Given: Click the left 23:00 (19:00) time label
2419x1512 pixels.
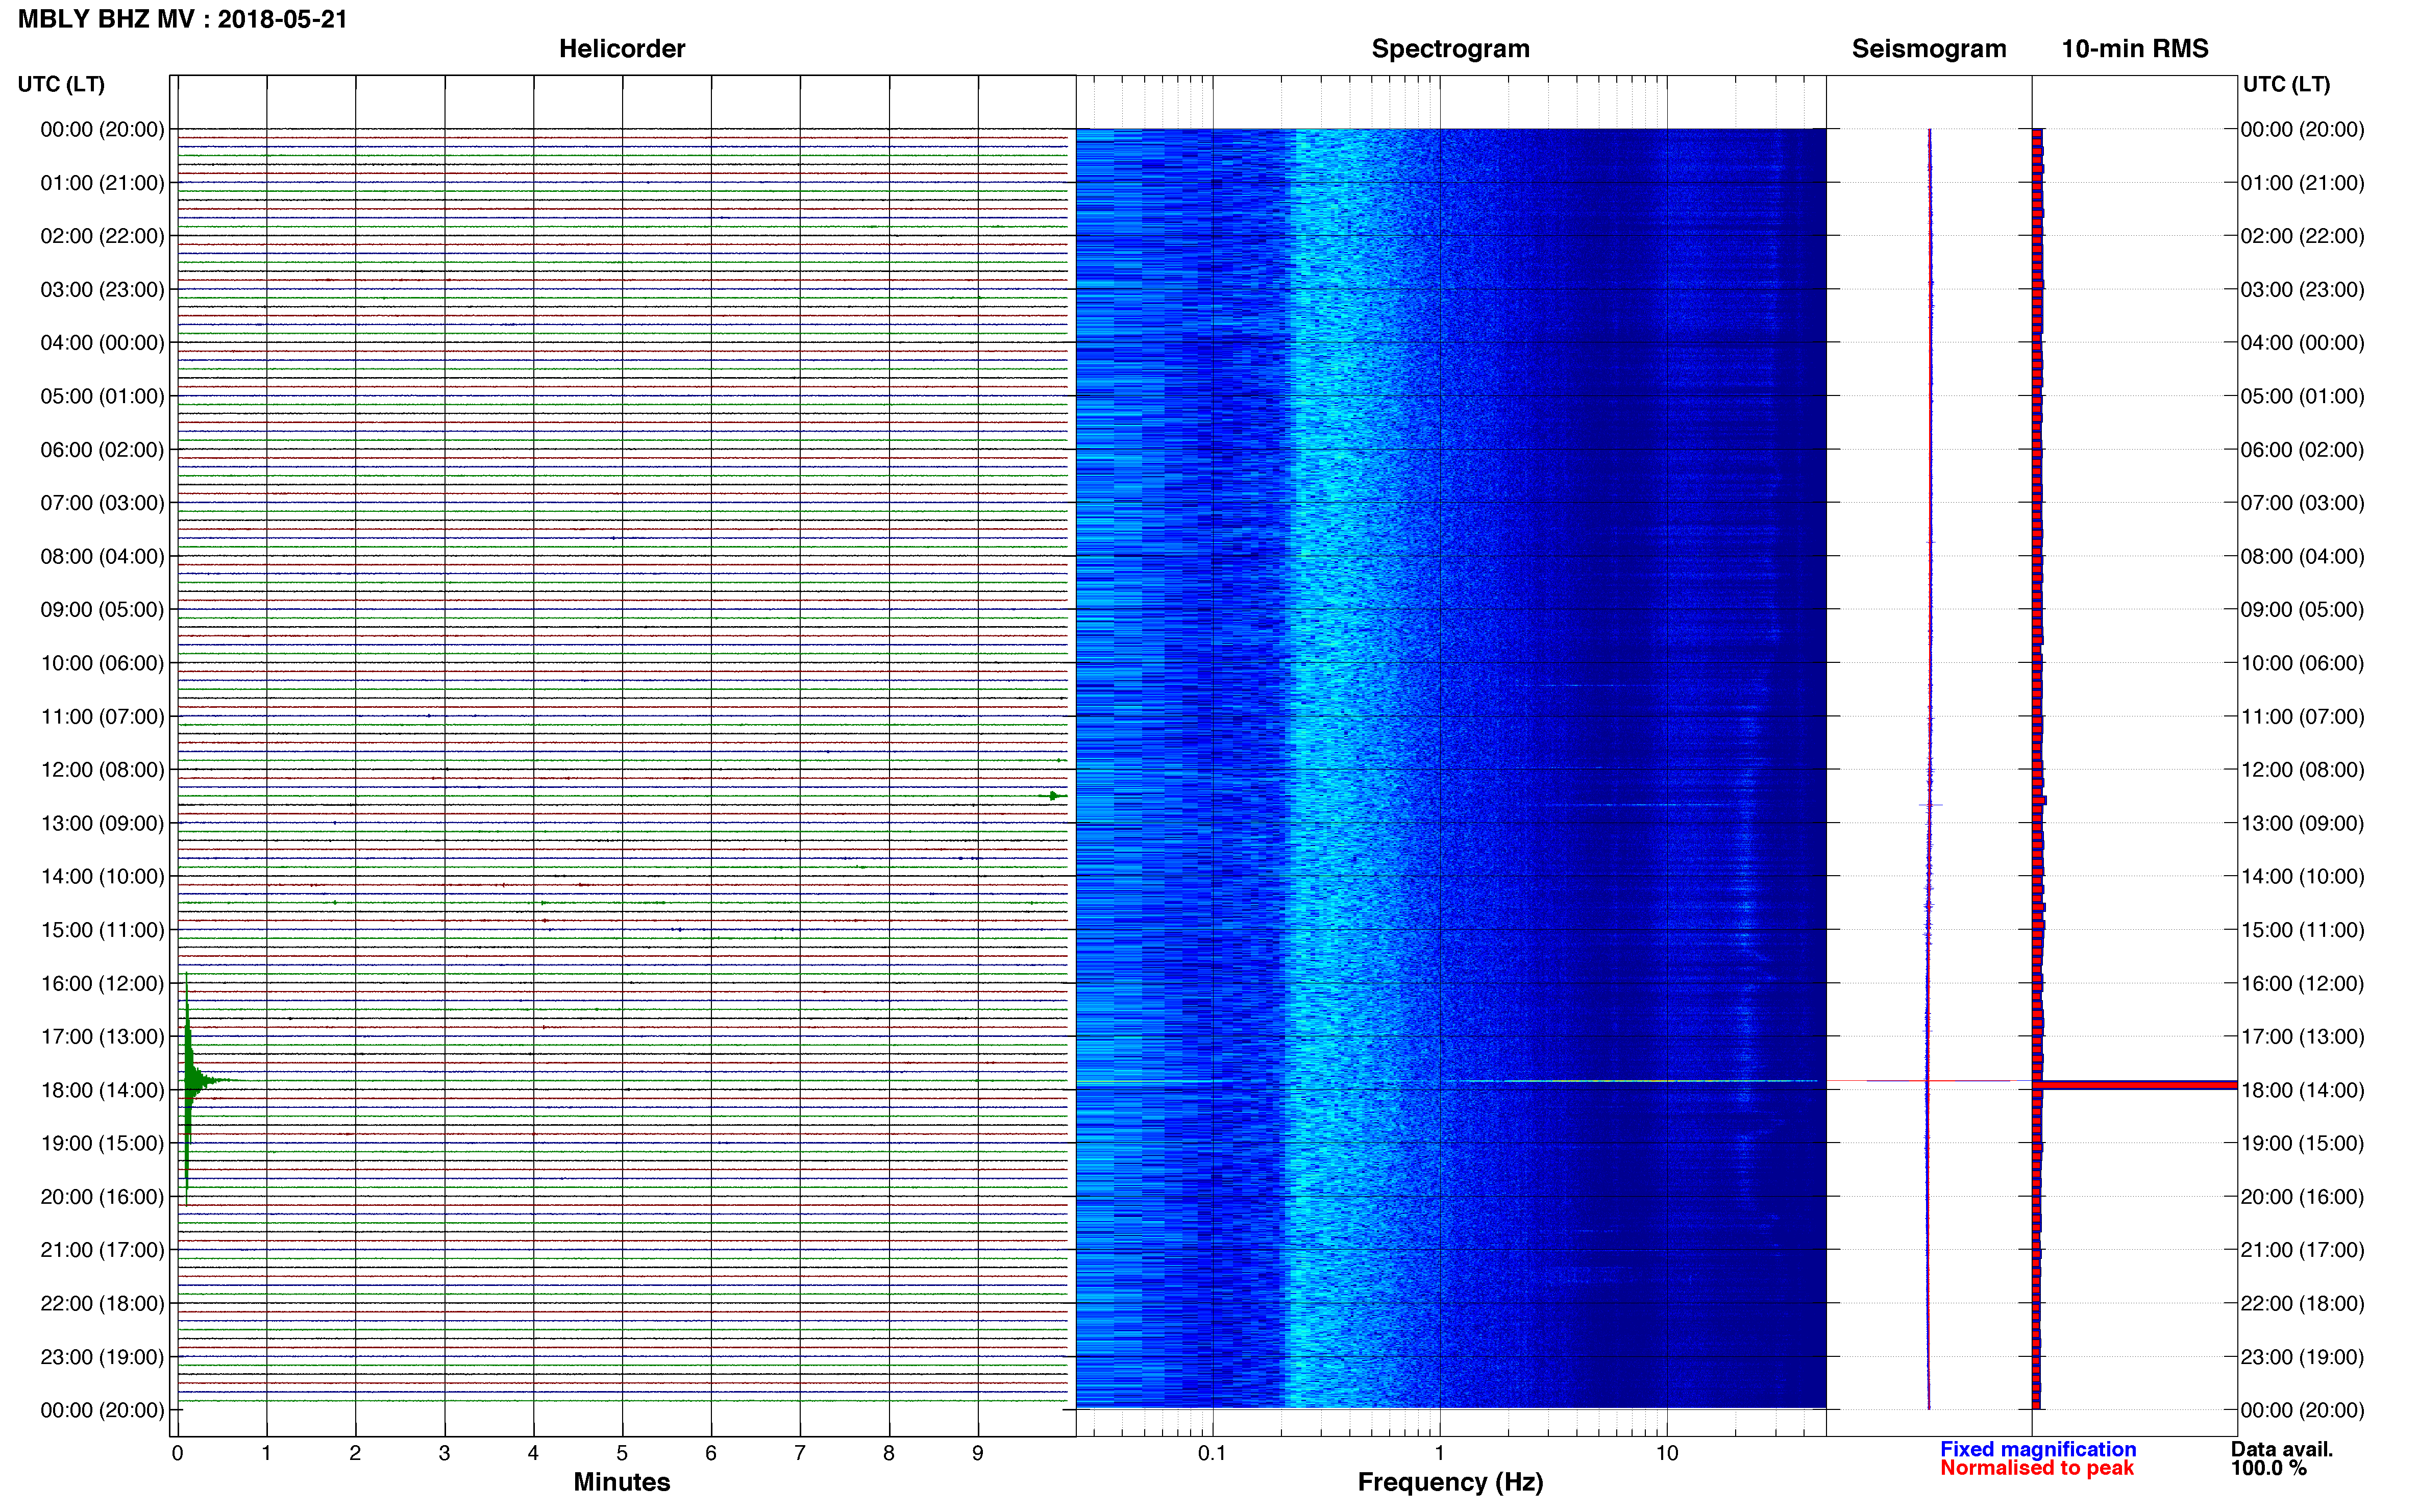Looking at the screenshot, I should pyautogui.click(x=102, y=1357).
